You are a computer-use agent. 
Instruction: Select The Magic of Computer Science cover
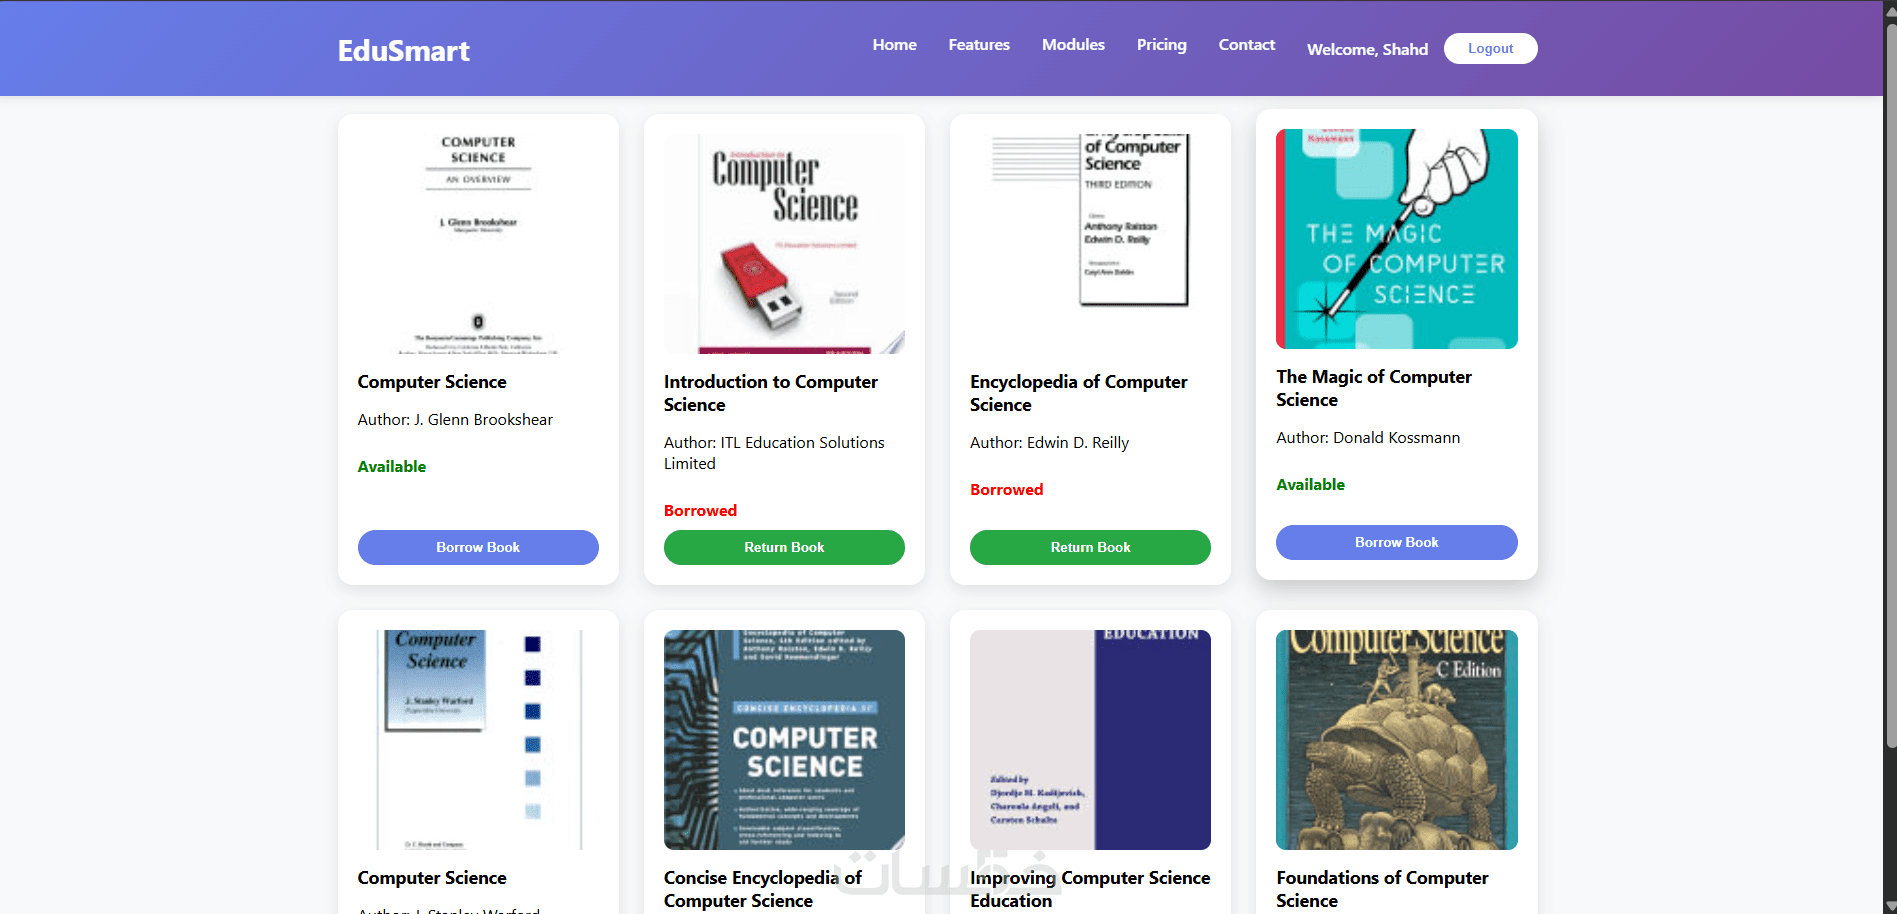point(1396,238)
